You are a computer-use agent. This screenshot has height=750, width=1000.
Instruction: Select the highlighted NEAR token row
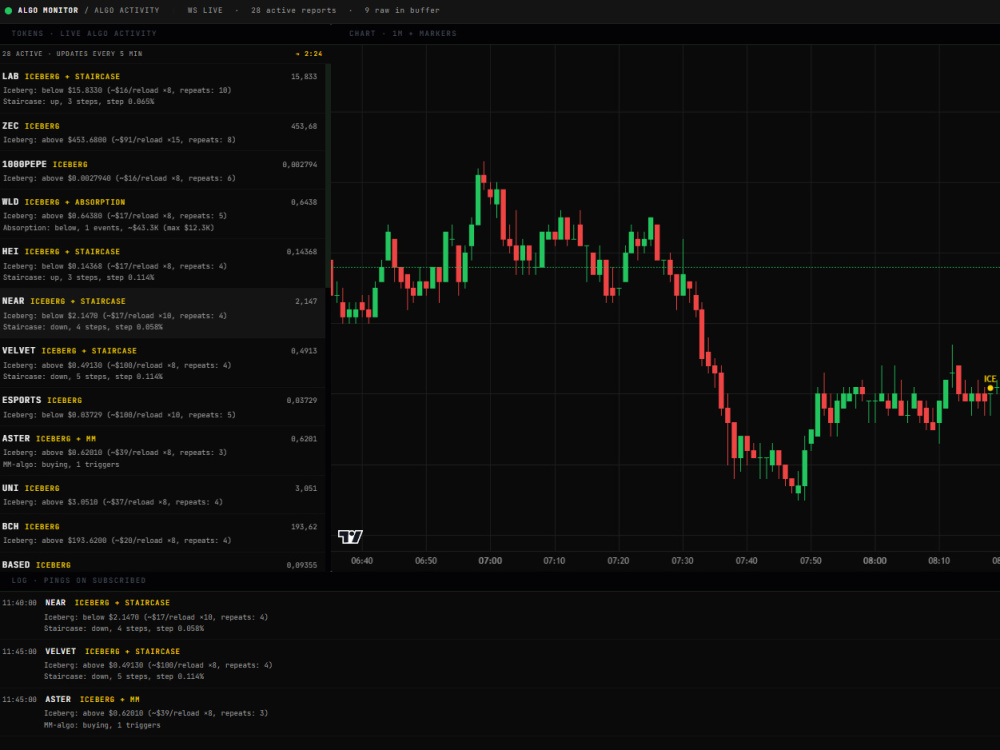[x=163, y=313]
